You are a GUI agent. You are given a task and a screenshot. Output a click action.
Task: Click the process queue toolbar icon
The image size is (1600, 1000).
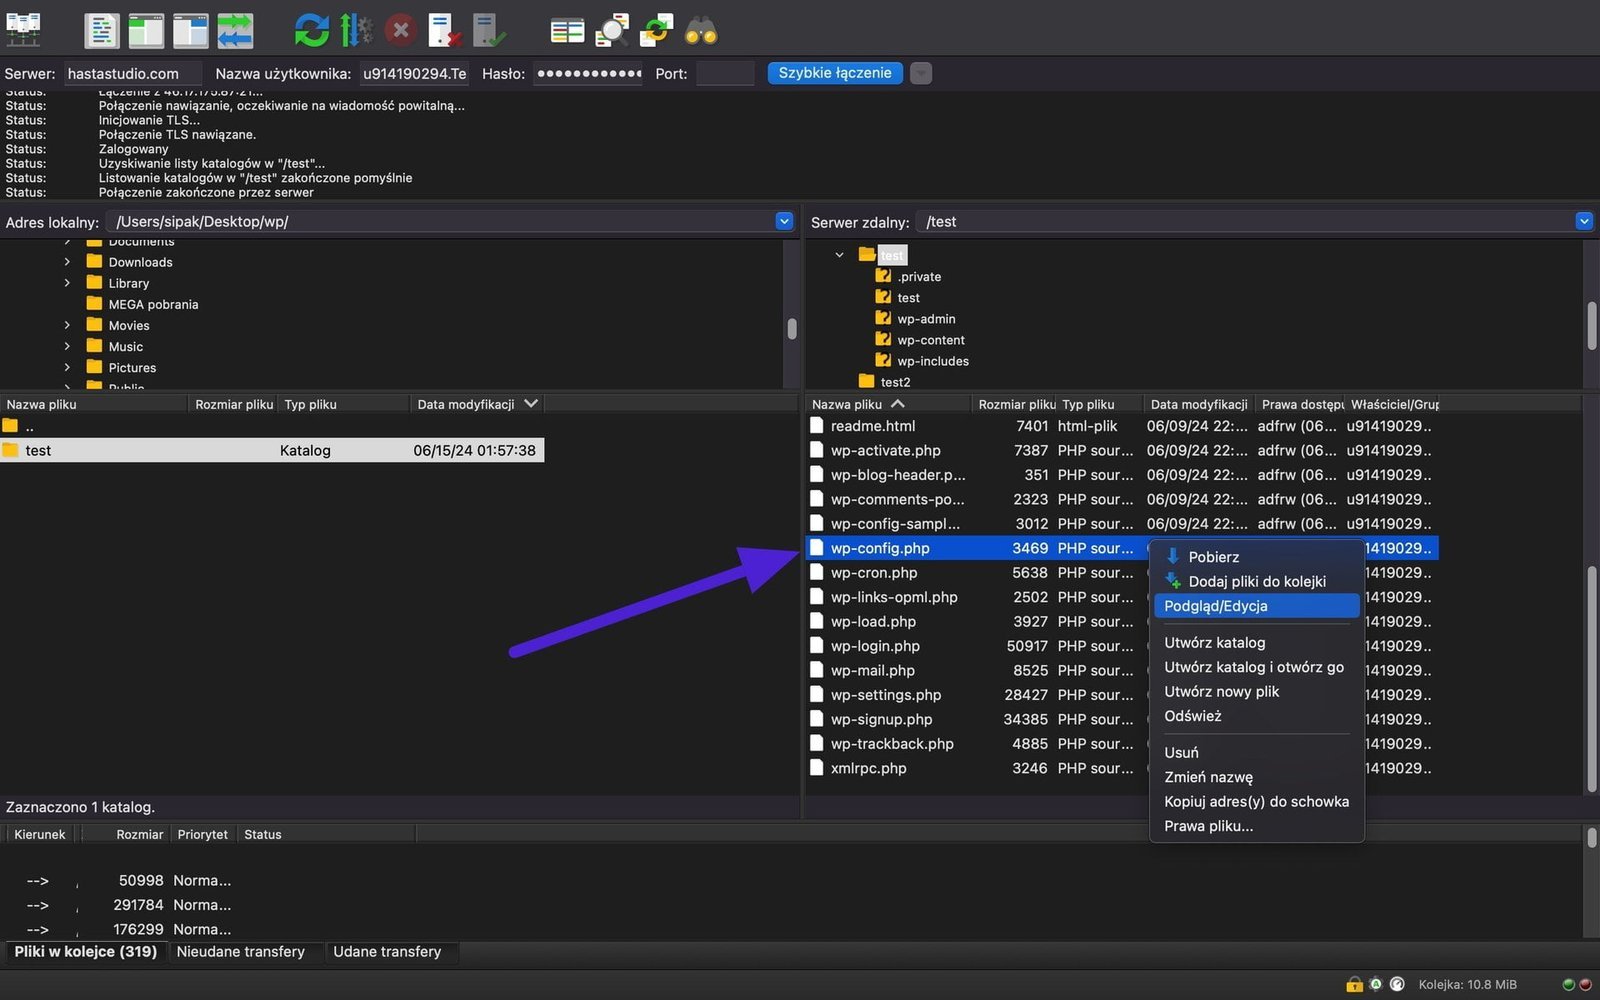(x=355, y=30)
